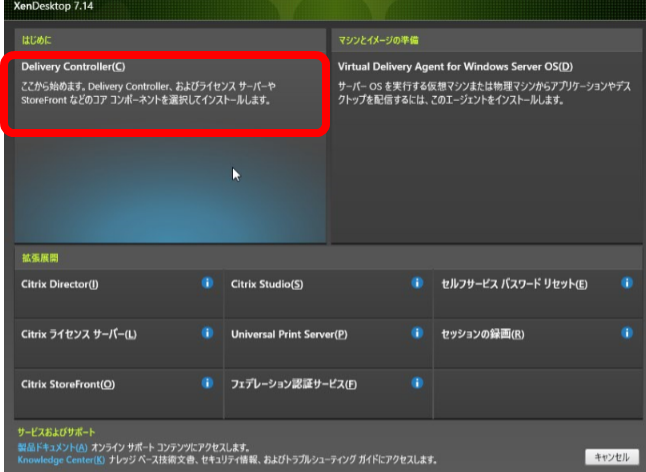Click the サービスおよびサポート heading

click(x=56, y=432)
